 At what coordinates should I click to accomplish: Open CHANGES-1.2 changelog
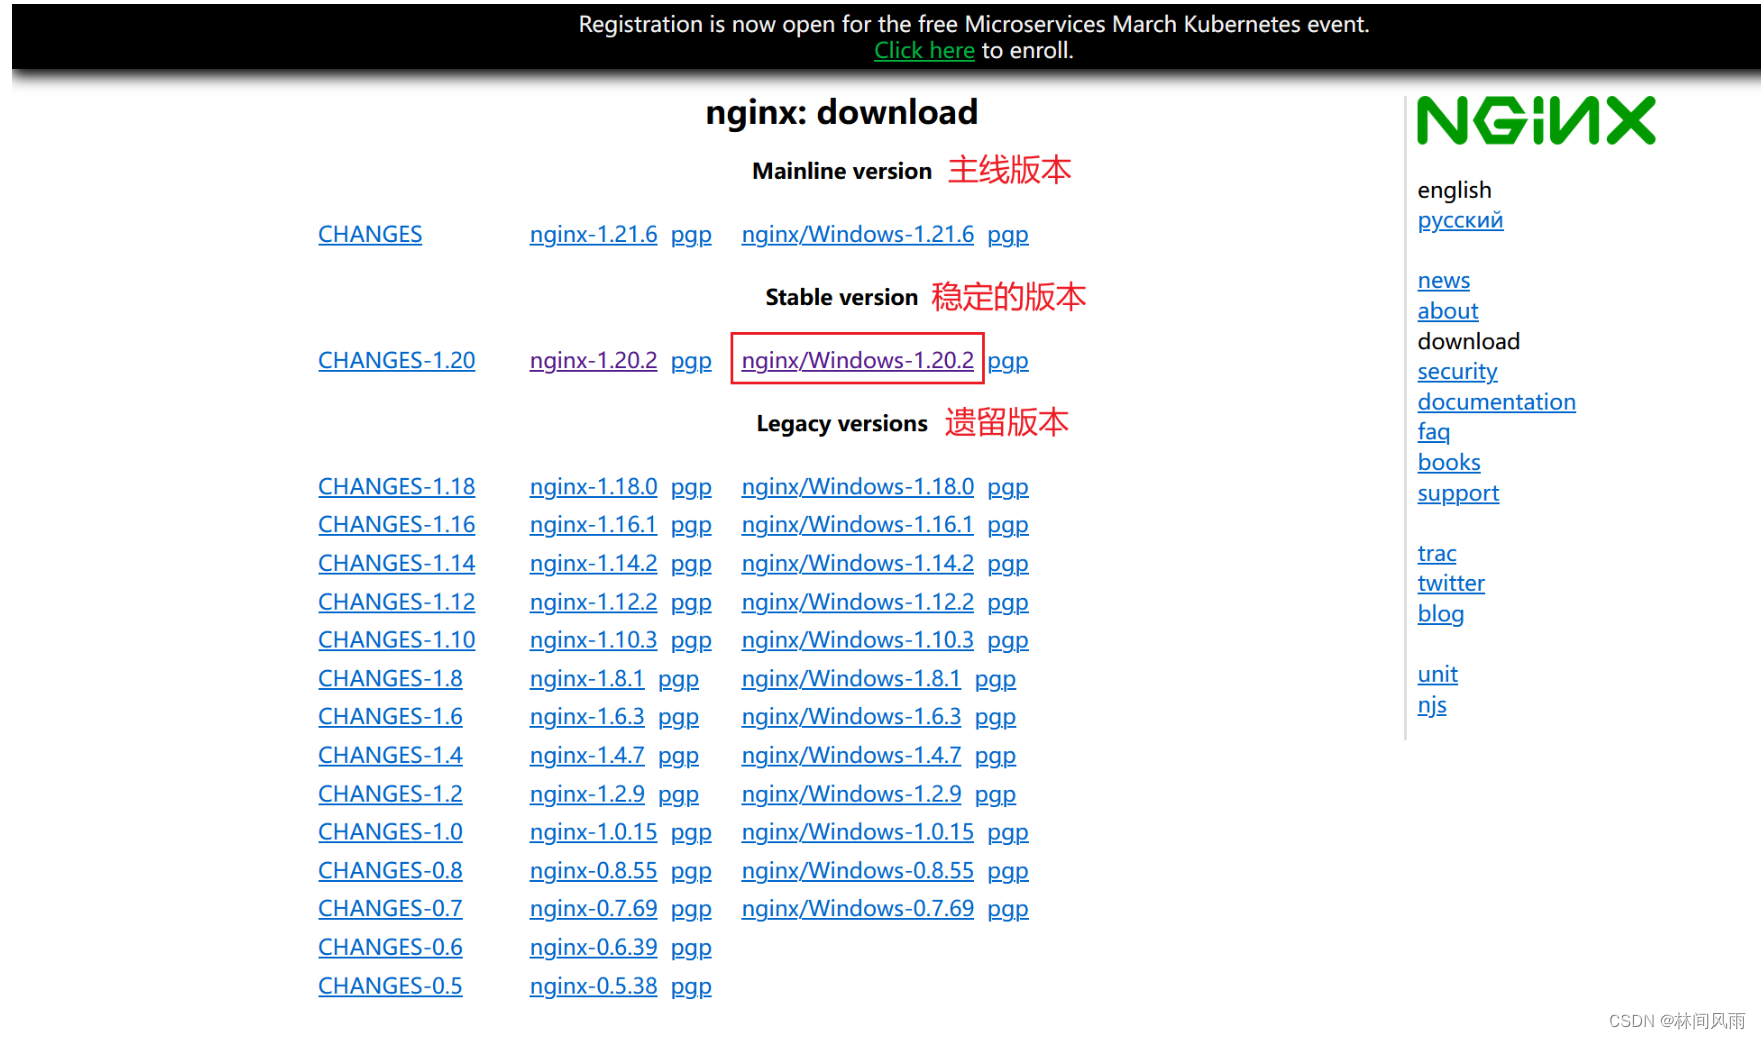click(x=390, y=793)
